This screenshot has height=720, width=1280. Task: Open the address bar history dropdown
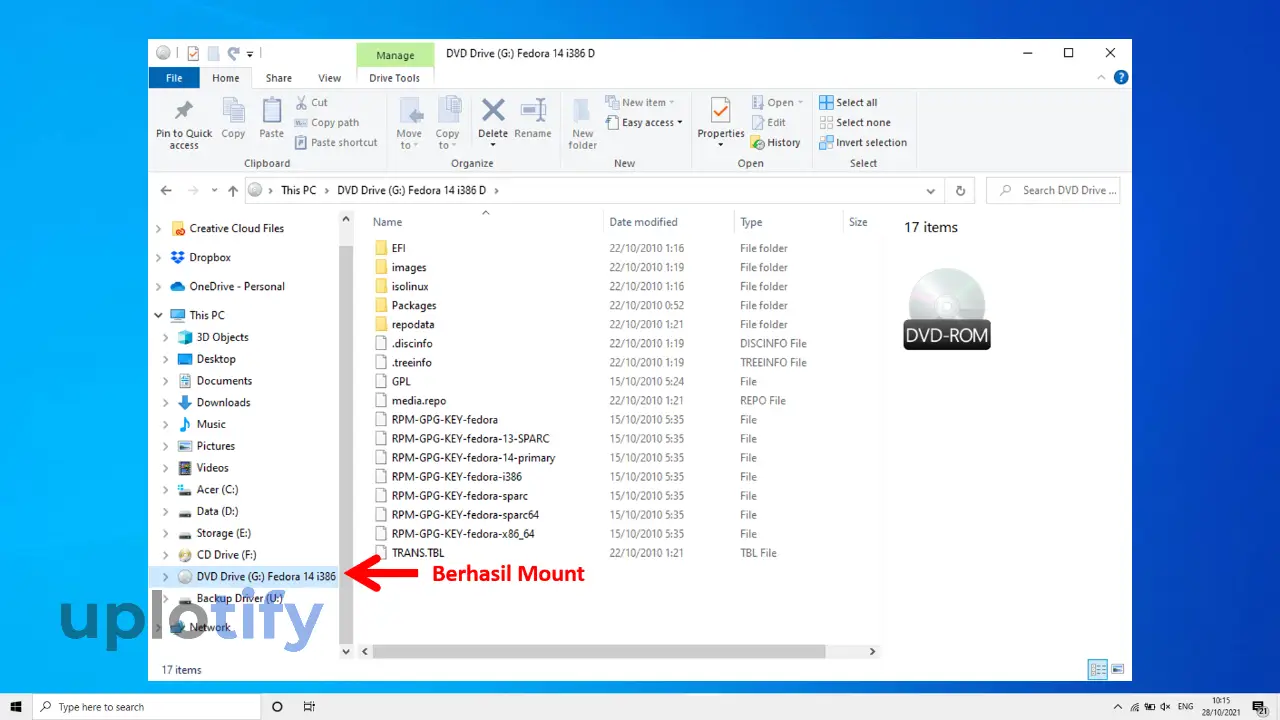(931, 190)
